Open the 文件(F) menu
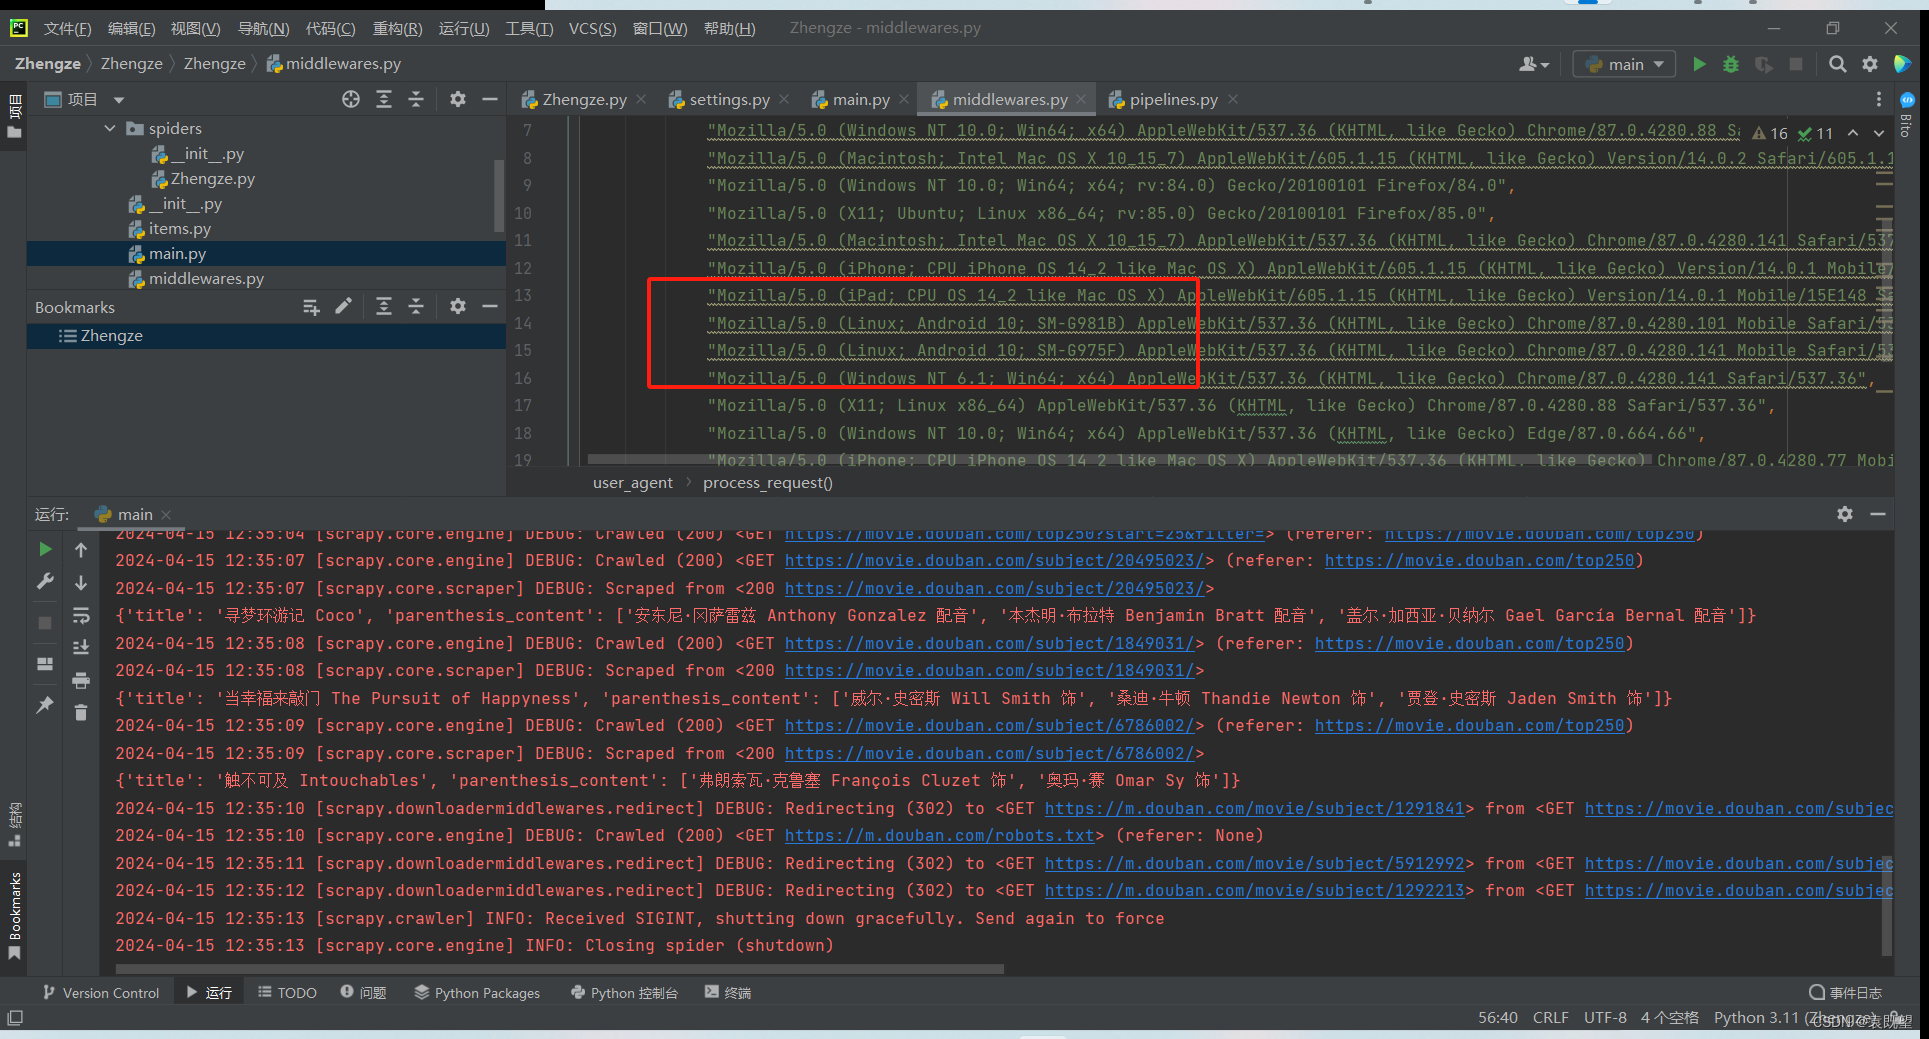The height and width of the screenshot is (1039, 1929). pyautogui.click(x=67, y=28)
